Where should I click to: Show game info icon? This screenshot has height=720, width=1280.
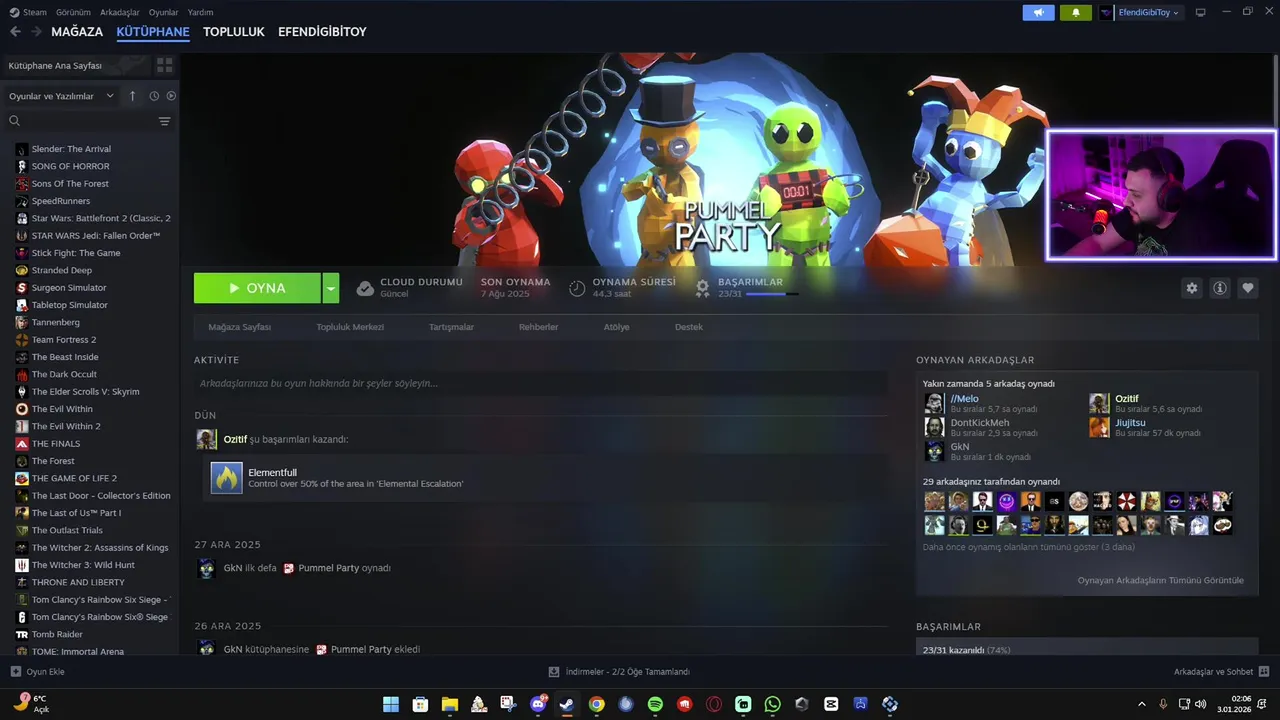[x=1220, y=288]
